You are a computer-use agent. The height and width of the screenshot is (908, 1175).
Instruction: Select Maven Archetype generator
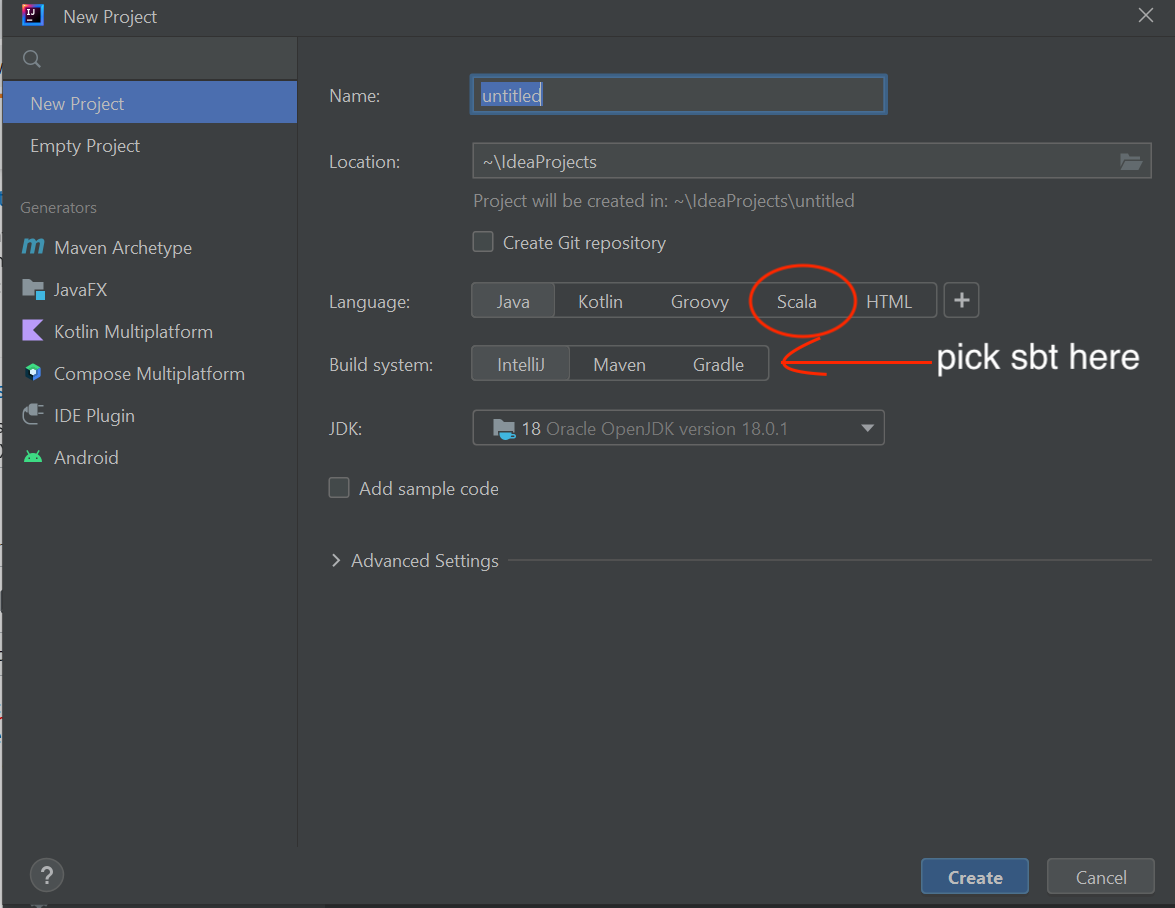coord(150,247)
